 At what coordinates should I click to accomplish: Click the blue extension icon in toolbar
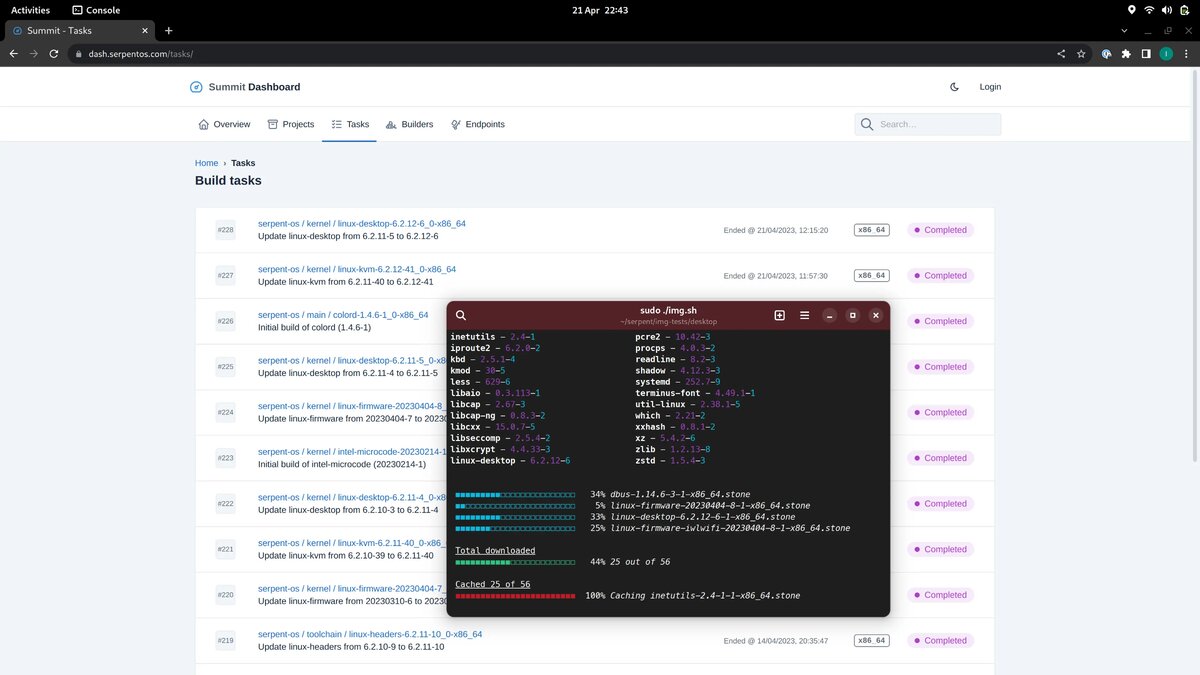tap(1107, 54)
